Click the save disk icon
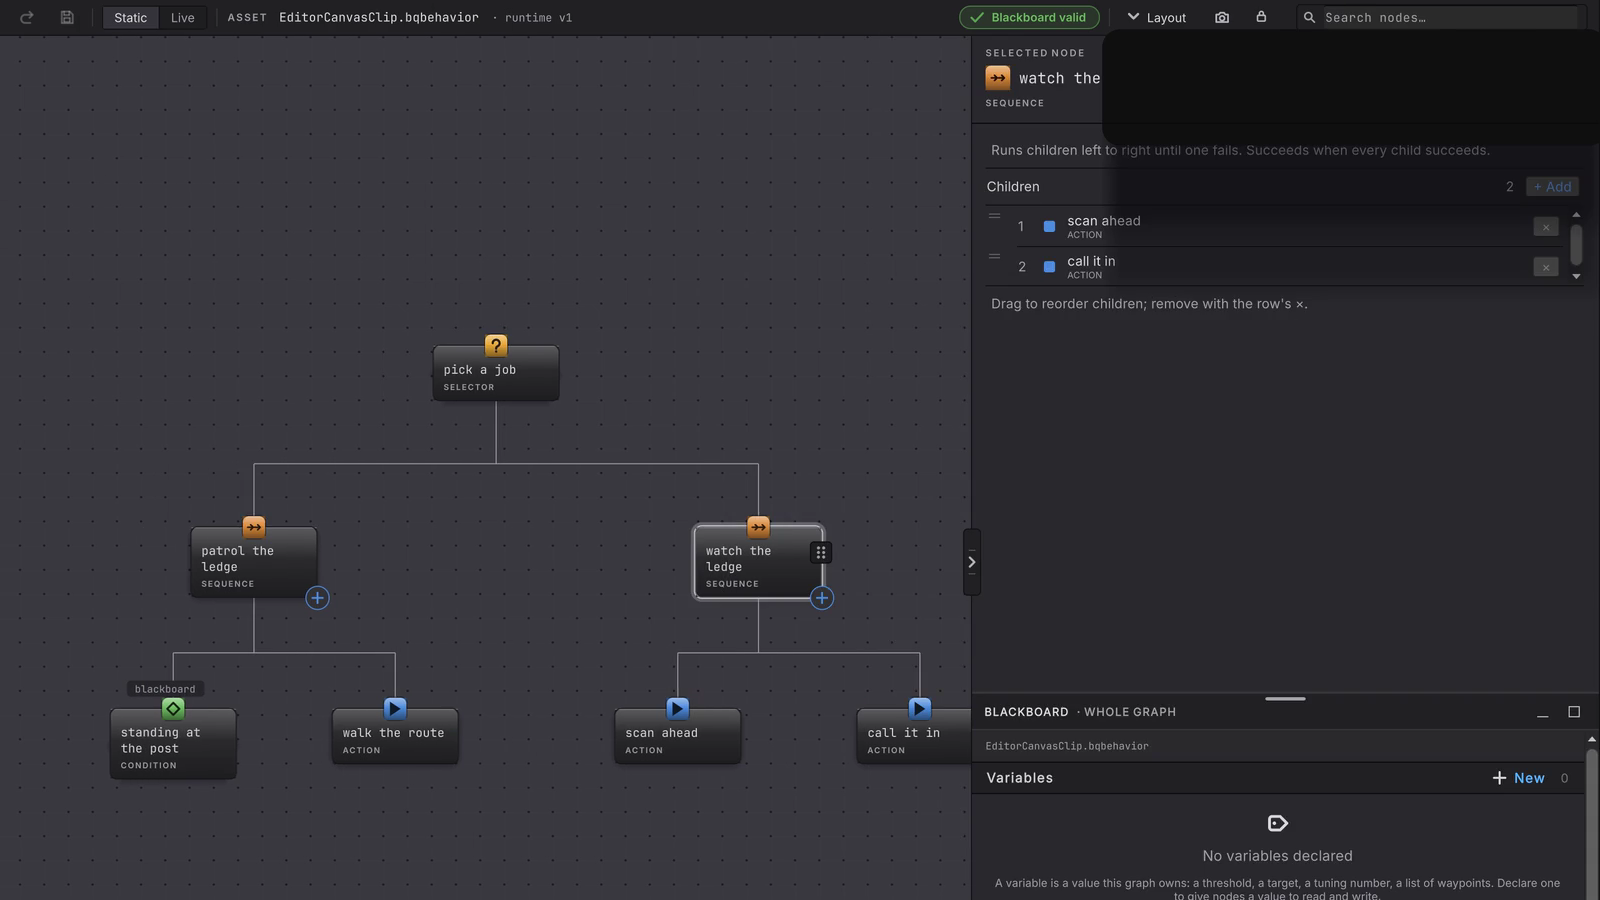The image size is (1600, 900). click(x=67, y=17)
